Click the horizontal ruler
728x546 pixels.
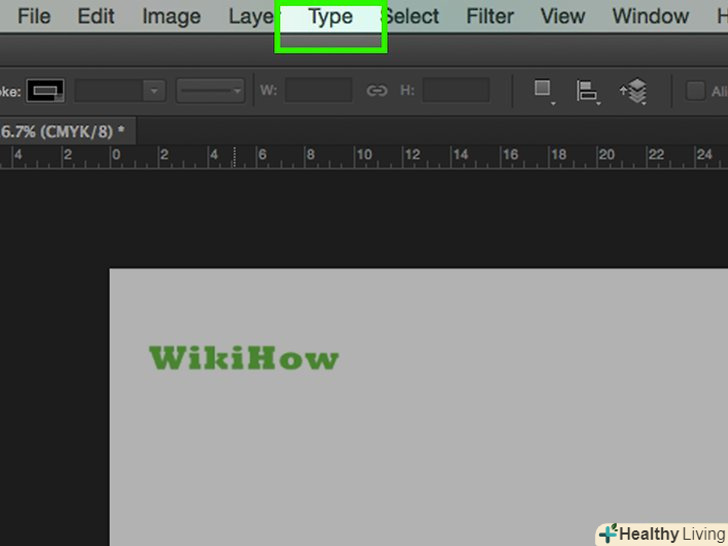coord(364,156)
